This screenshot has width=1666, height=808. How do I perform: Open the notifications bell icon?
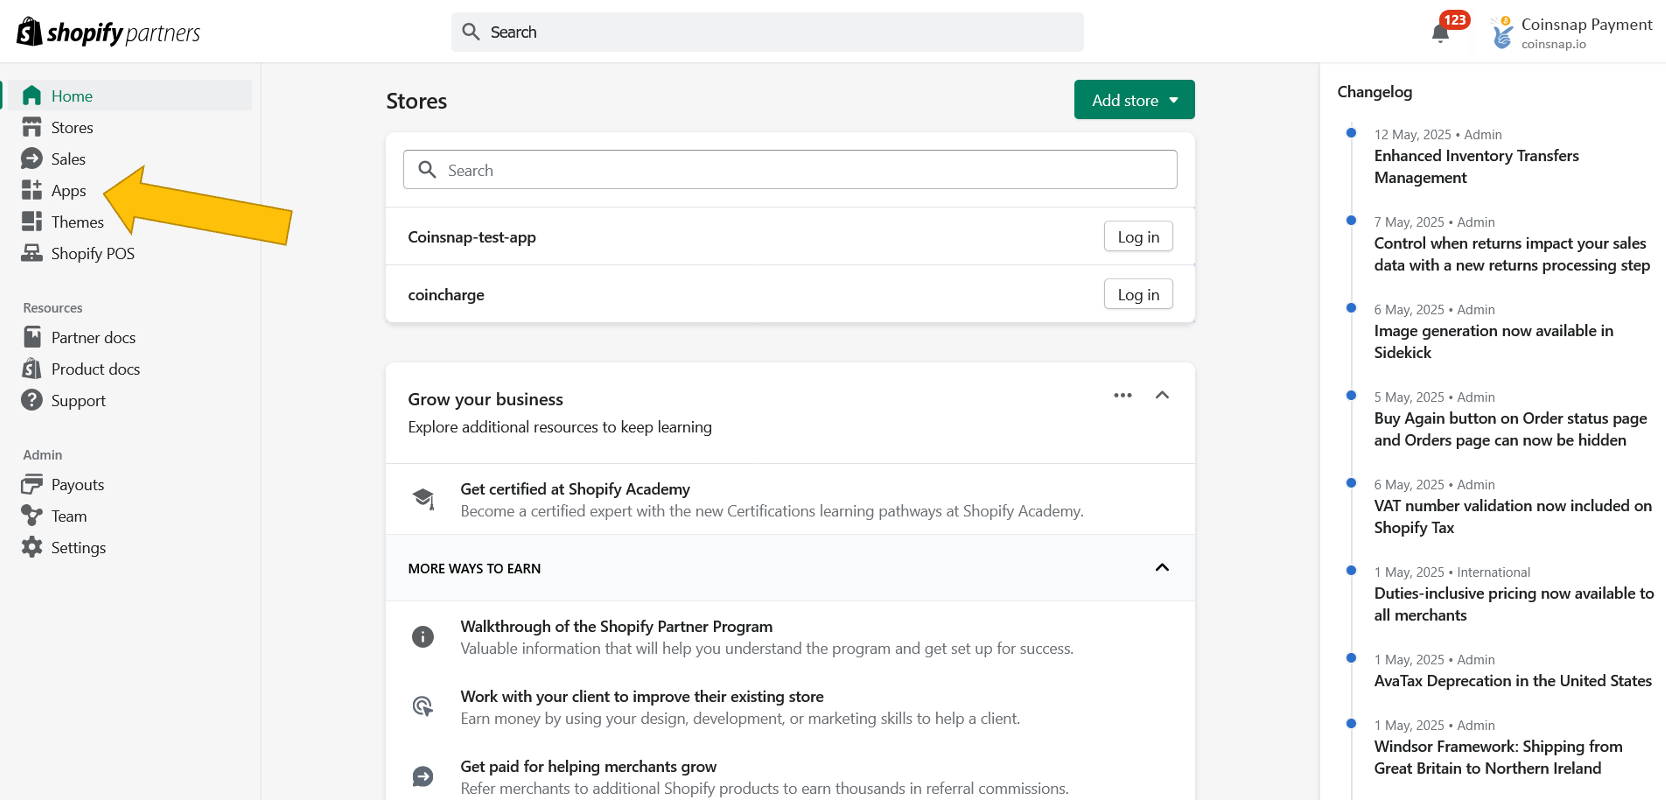1440,33
